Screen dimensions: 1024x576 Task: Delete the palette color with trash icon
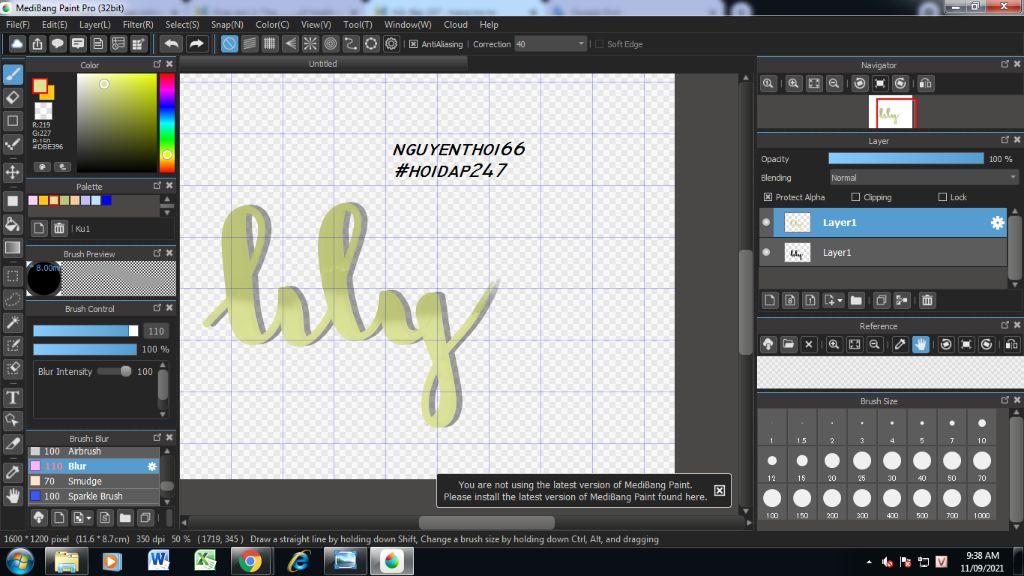tap(59, 228)
